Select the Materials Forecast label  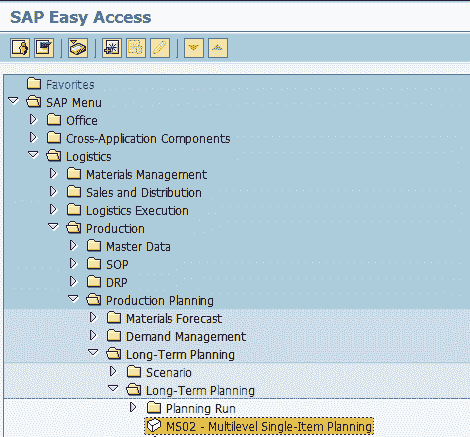tap(174, 318)
